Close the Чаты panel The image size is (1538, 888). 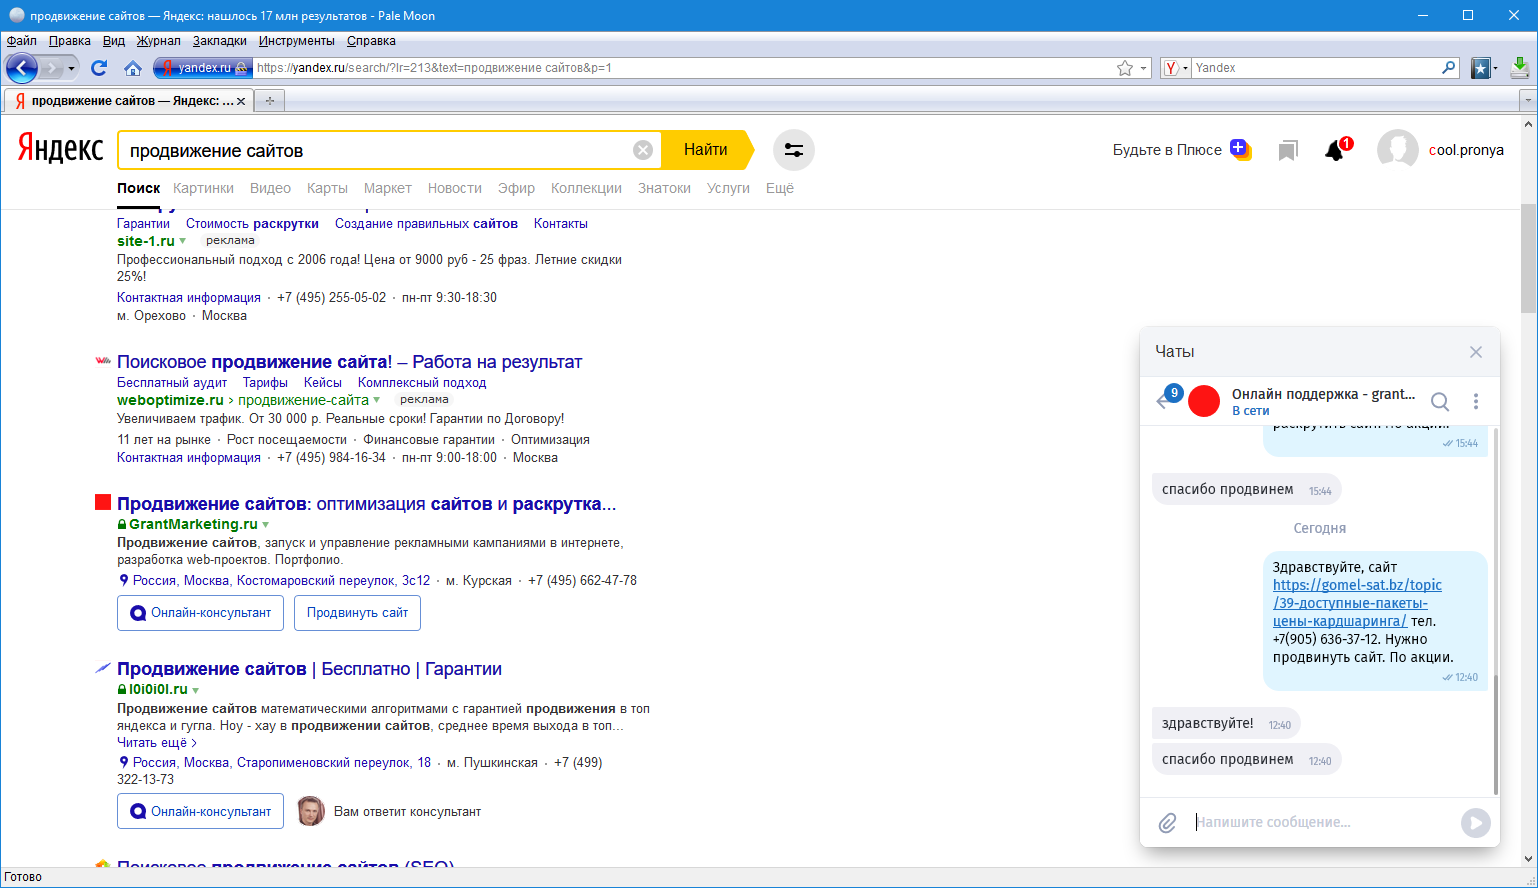click(1476, 352)
